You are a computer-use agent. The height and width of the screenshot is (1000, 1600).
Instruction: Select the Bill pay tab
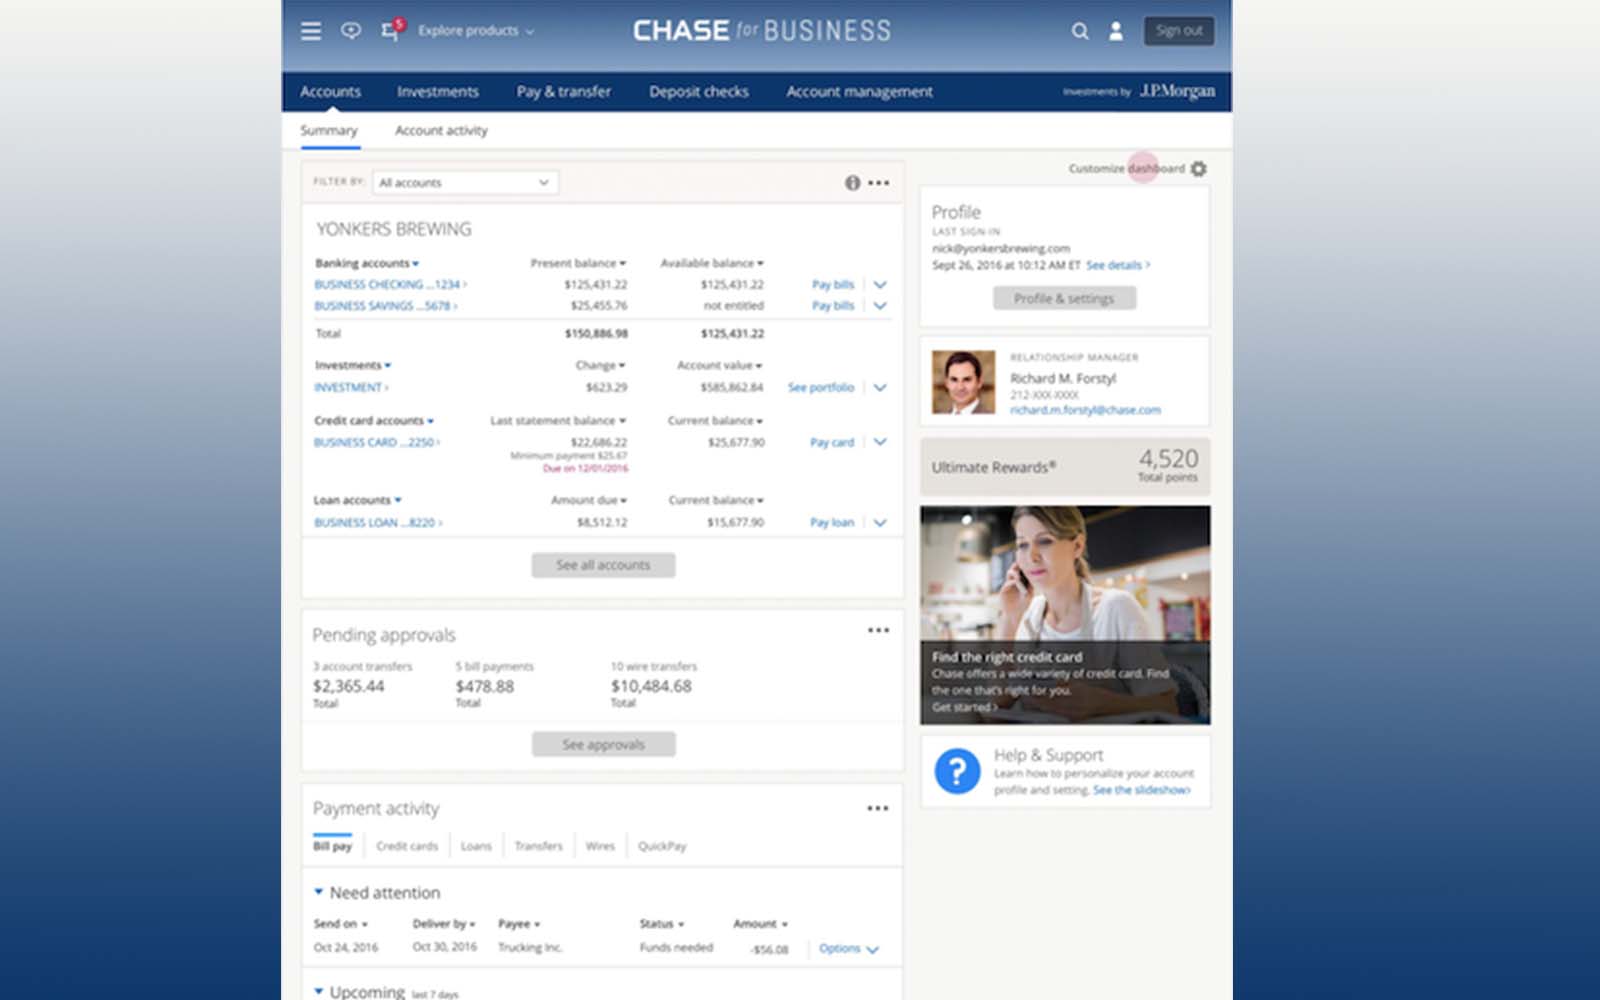pyautogui.click(x=332, y=846)
